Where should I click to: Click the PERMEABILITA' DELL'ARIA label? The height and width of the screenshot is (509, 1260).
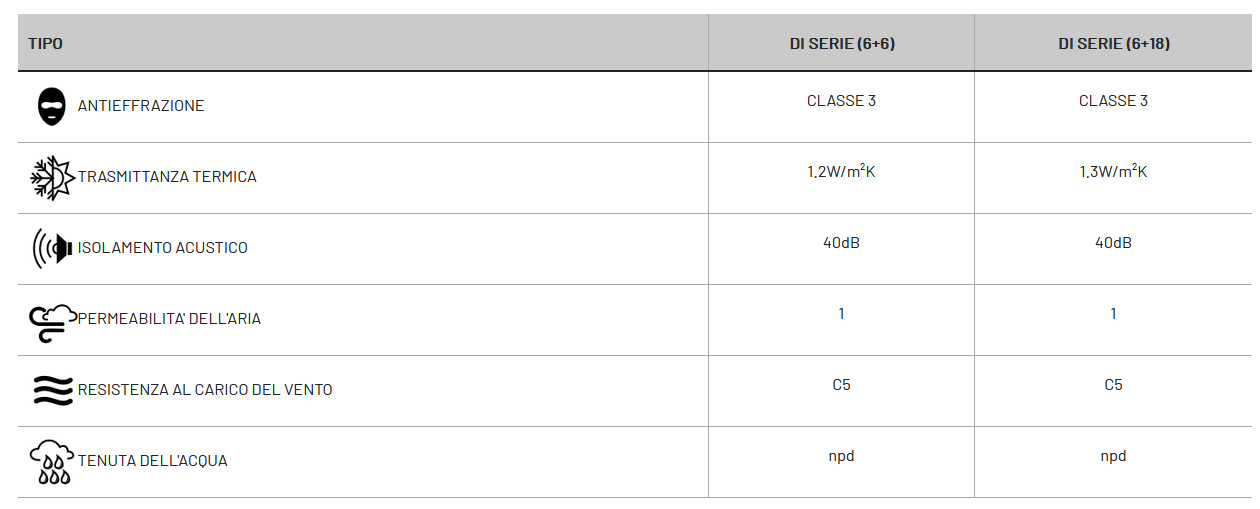click(x=169, y=319)
